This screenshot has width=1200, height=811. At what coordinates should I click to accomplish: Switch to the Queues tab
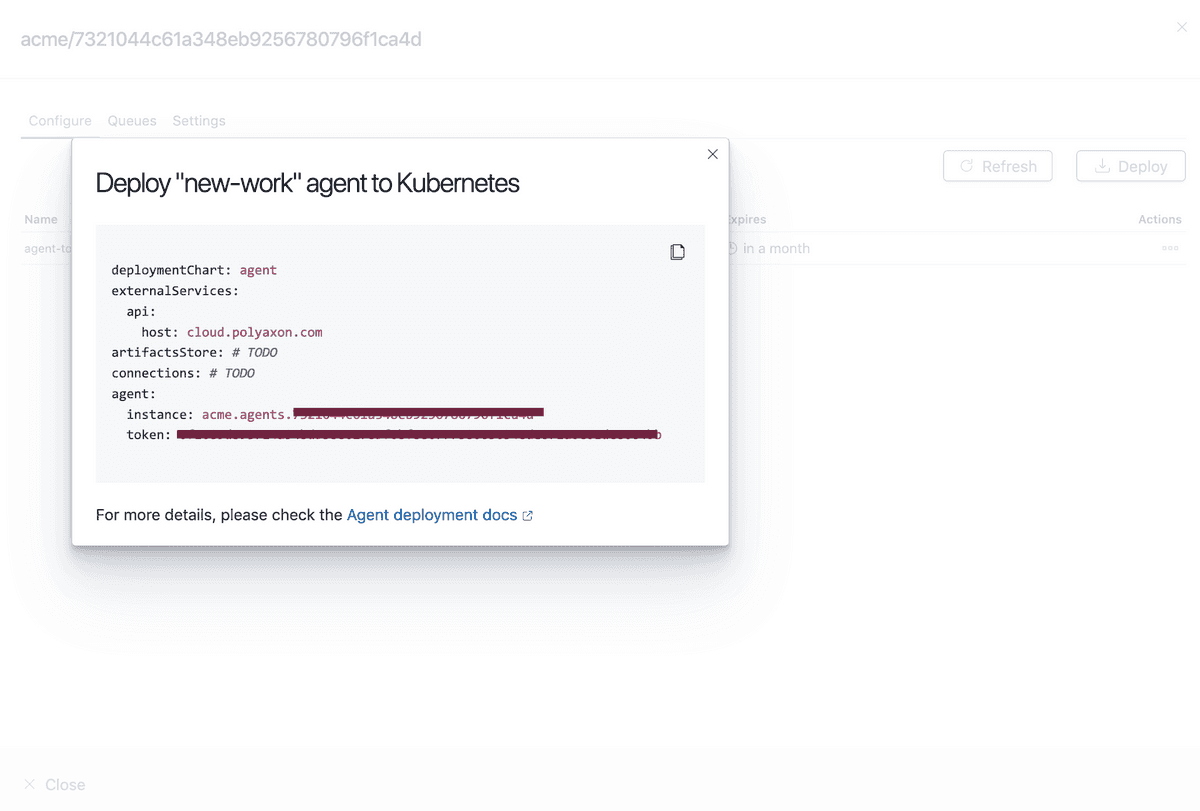click(x=132, y=121)
